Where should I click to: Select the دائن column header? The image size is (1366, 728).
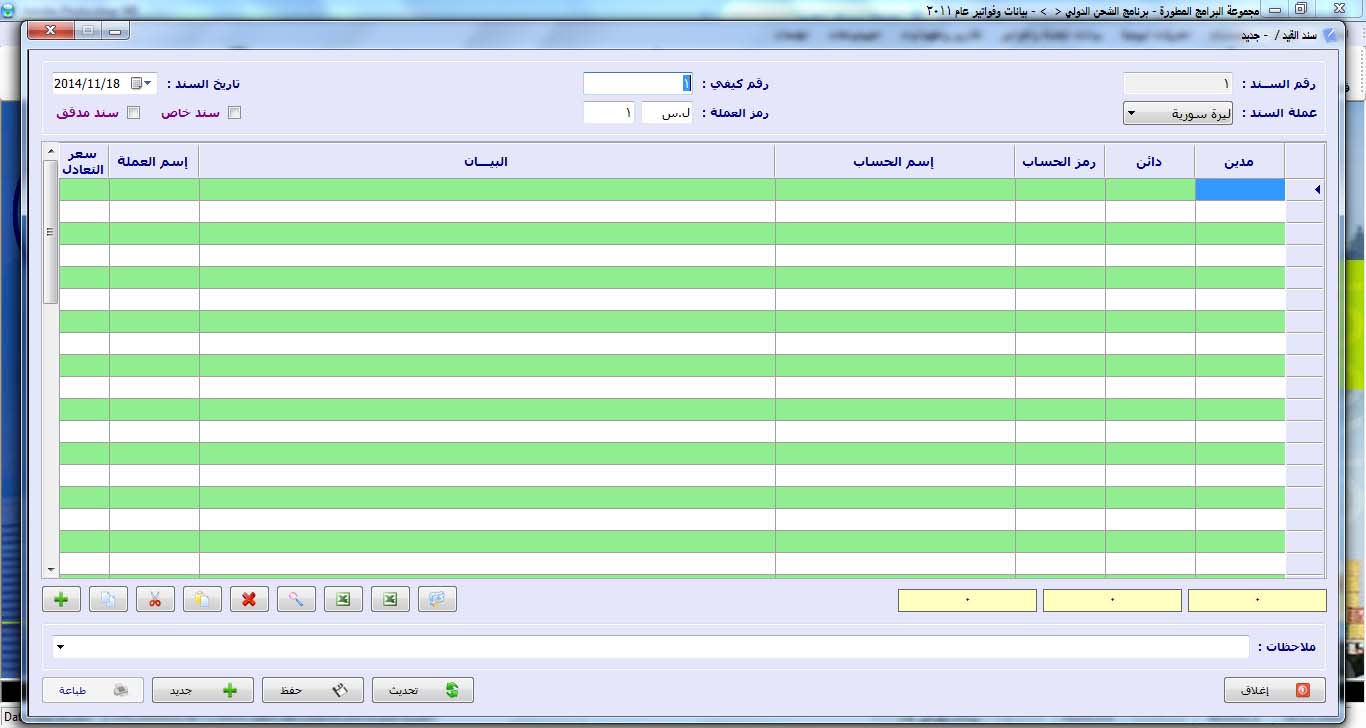[x=1150, y=161]
